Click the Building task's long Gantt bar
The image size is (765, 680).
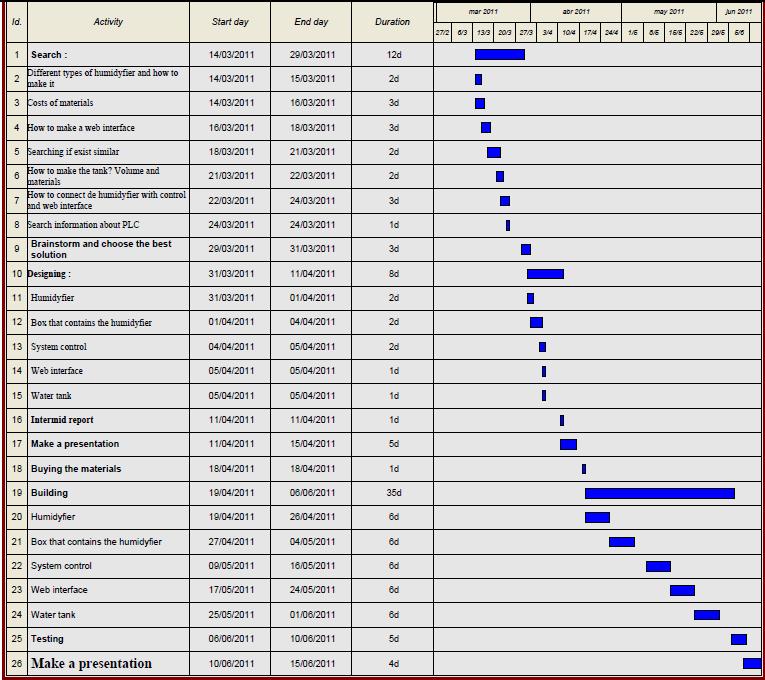659,493
